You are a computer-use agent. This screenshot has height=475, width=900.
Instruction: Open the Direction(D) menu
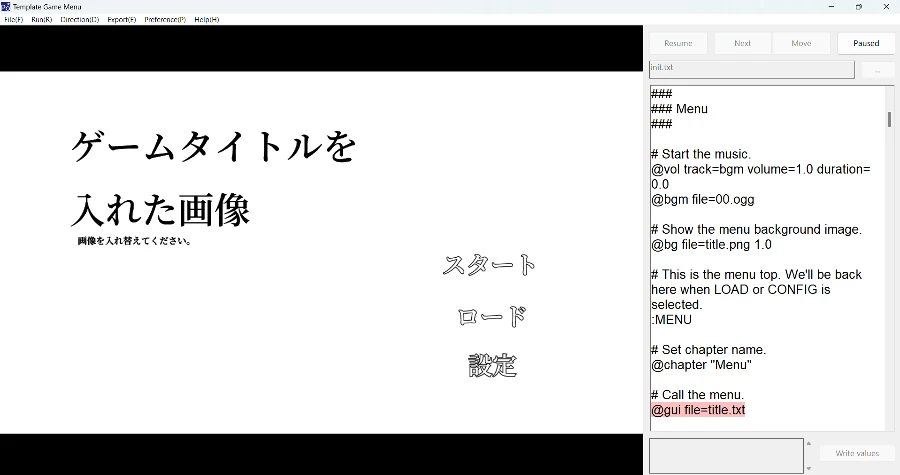(80, 20)
